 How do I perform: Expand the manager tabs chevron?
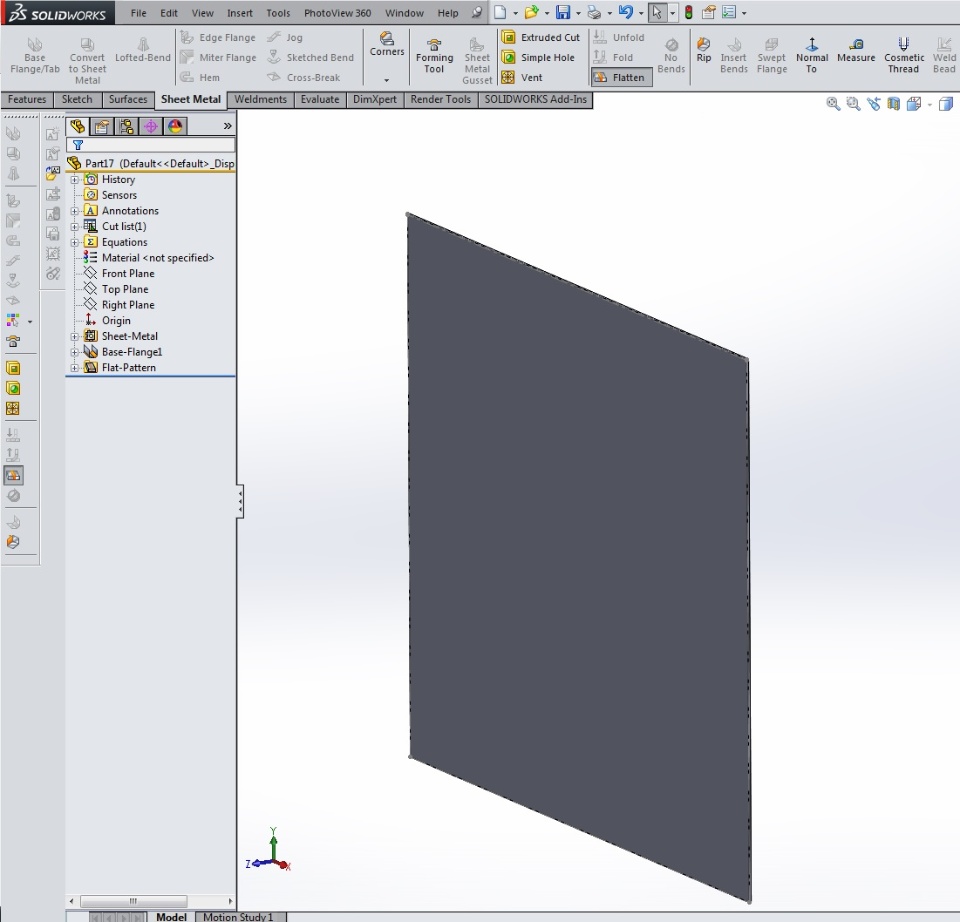pyautogui.click(x=227, y=126)
